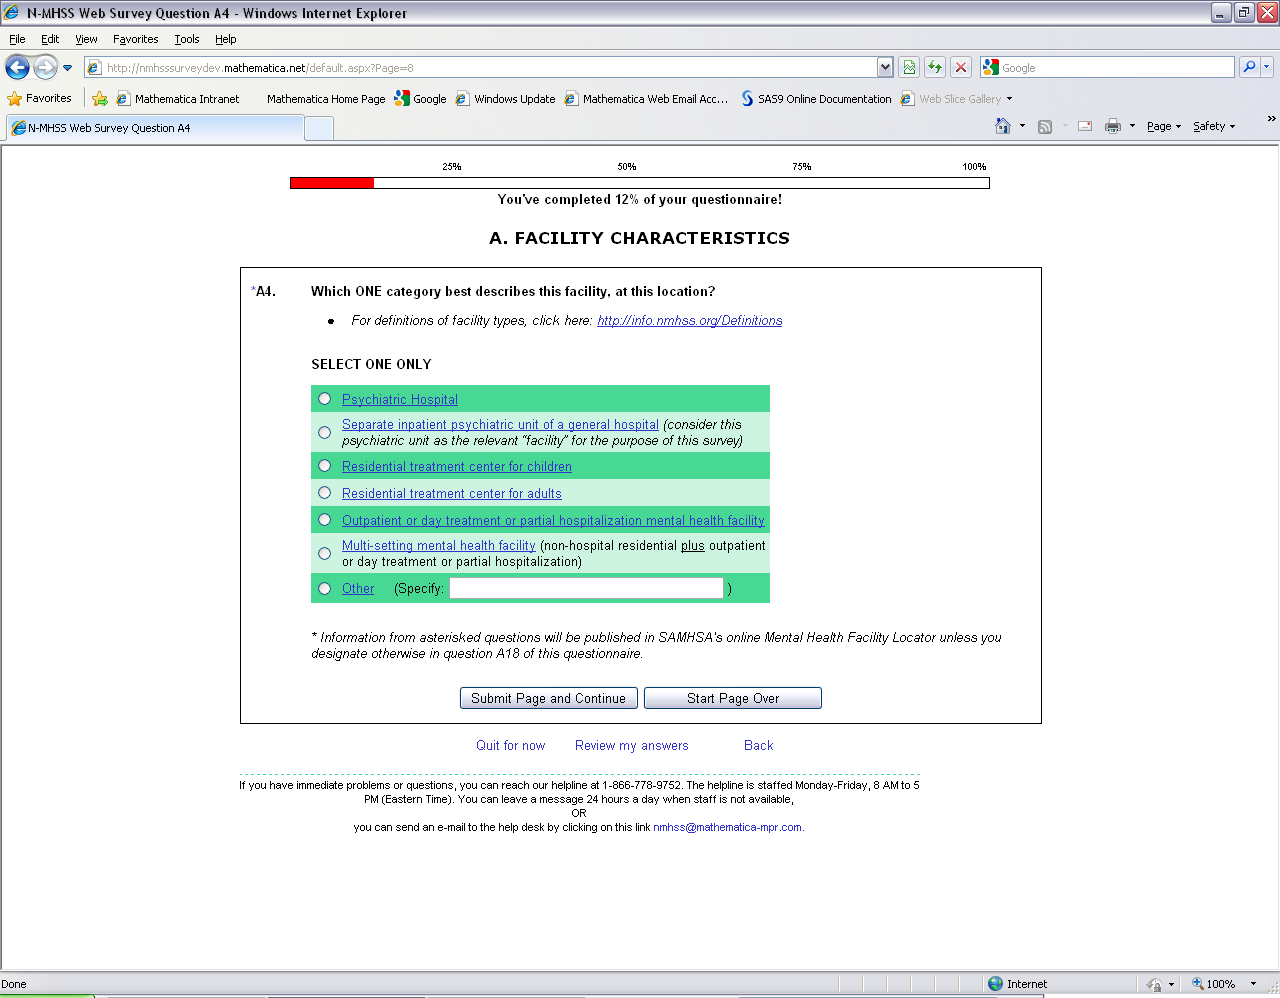
Task: Open the Tools menu
Action: coord(186,39)
